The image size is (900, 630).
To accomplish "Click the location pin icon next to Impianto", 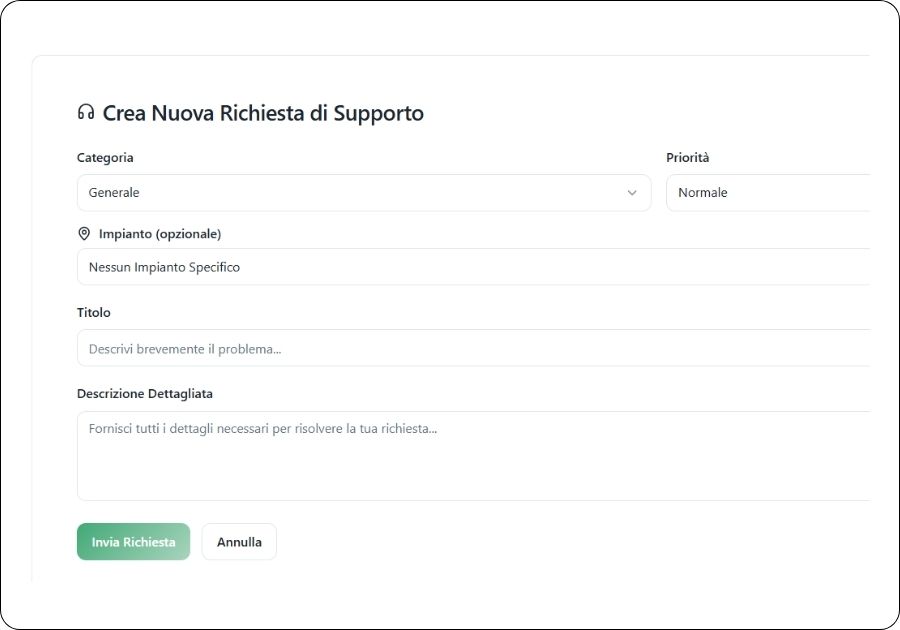I will point(84,234).
